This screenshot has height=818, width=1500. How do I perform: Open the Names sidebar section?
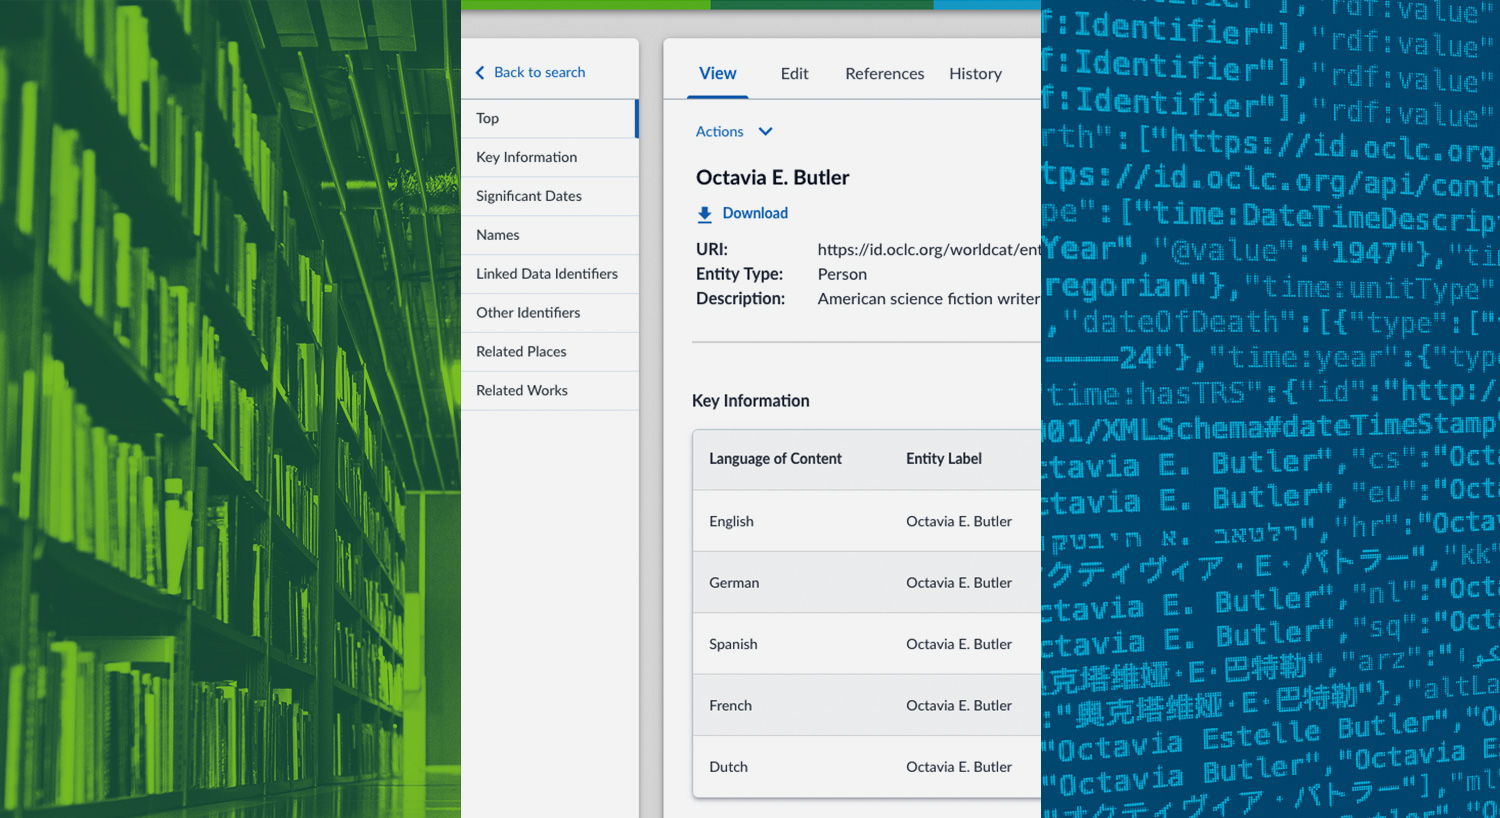coord(497,235)
